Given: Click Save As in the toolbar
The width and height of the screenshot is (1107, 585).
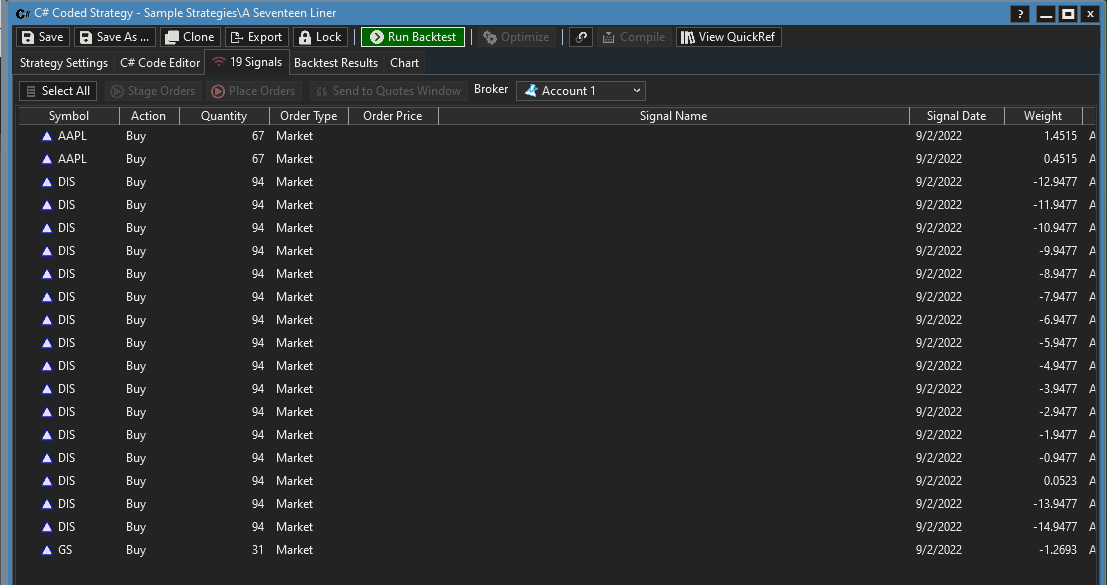Looking at the screenshot, I should click(114, 37).
